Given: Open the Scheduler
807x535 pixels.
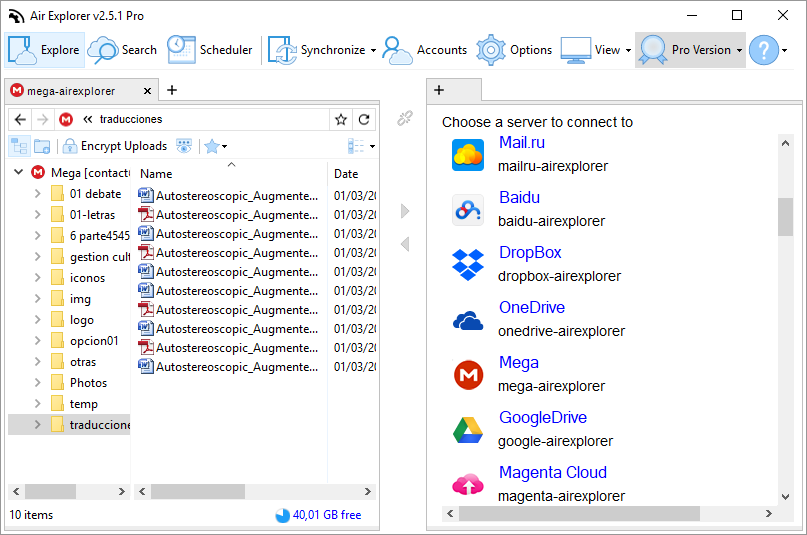Looking at the screenshot, I should point(210,50).
